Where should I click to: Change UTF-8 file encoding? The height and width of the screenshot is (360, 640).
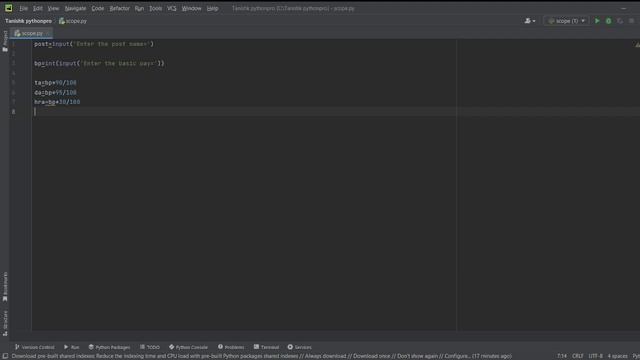(x=596, y=356)
